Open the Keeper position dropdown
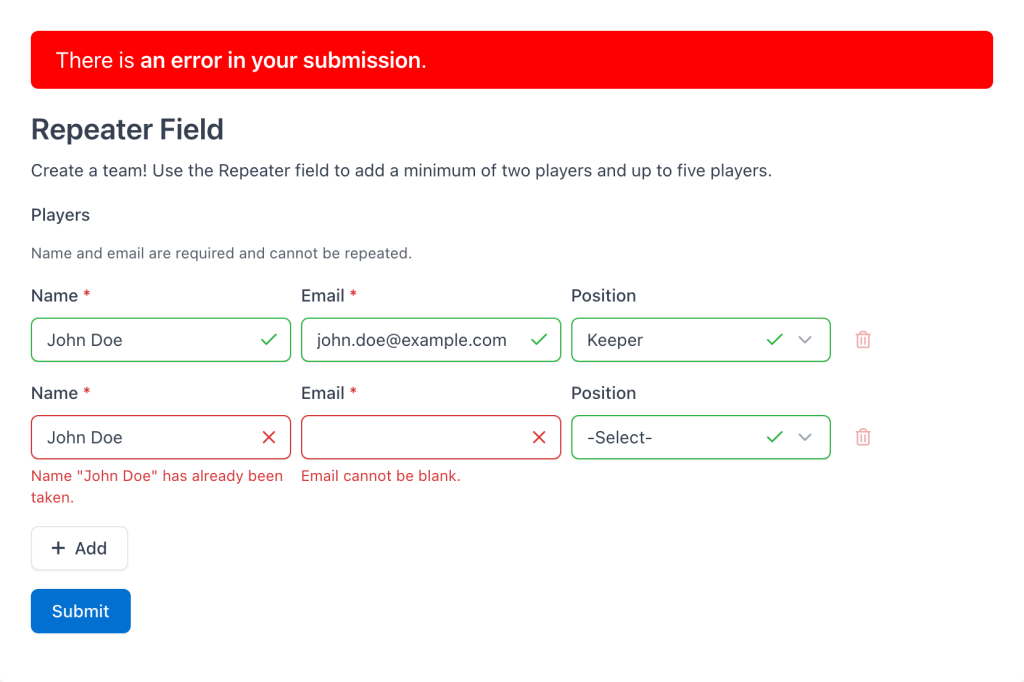Screen dimensions: 1024x682 pyautogui.click(x=701, y=340)
